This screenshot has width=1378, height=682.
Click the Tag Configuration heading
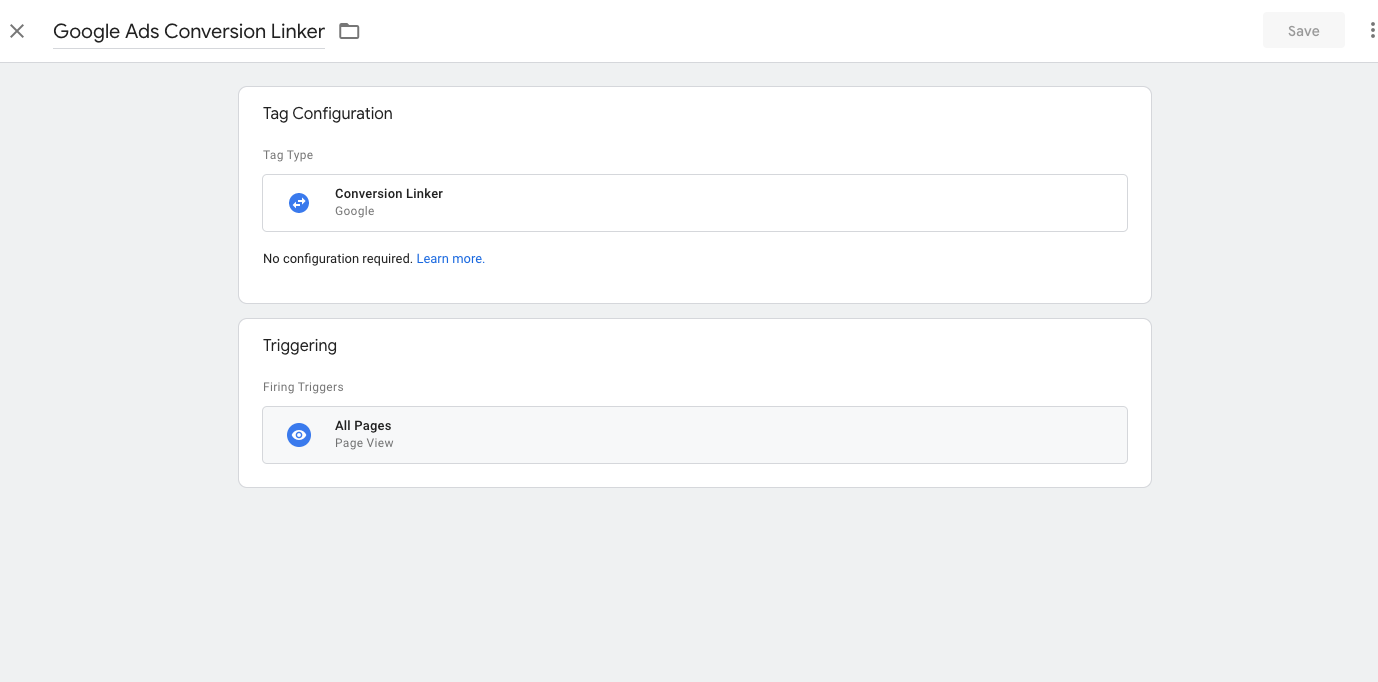(328, 114)
